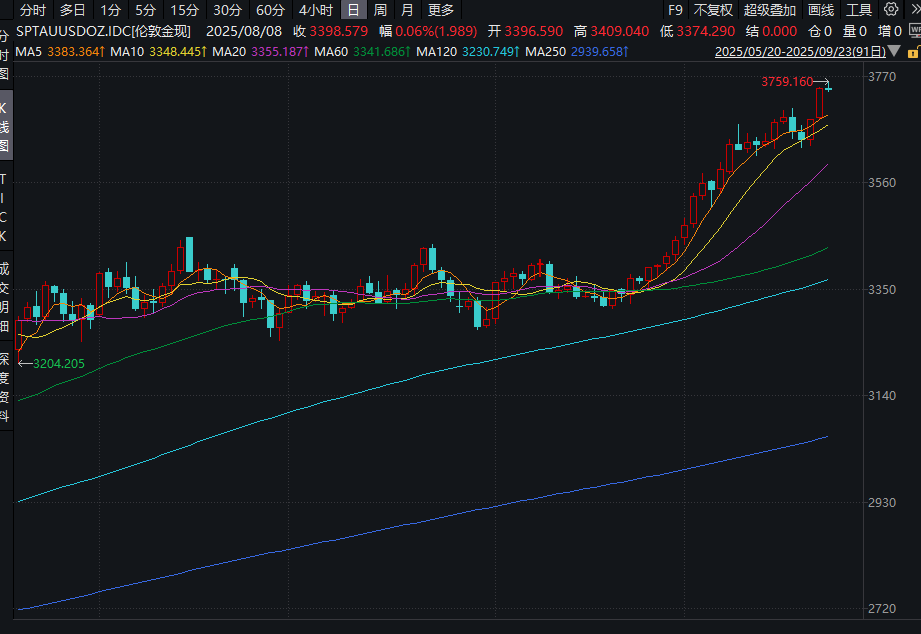921x634 pixels.
Task: Click the 画线 drawing tools button
Action: click(820, 10)
